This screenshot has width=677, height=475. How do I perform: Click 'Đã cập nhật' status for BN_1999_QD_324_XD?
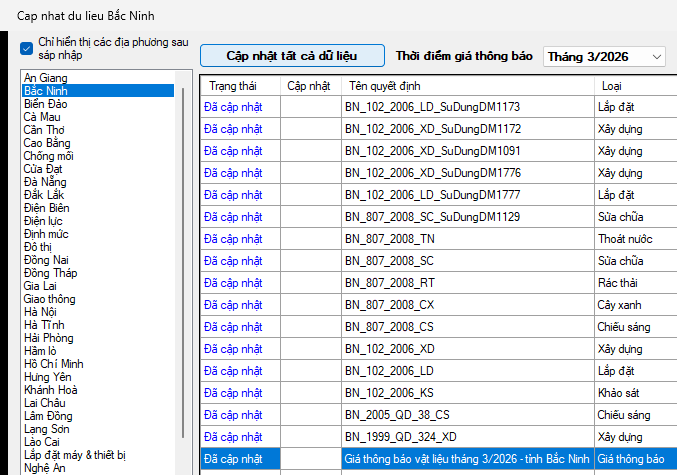(x=233, y=436)
